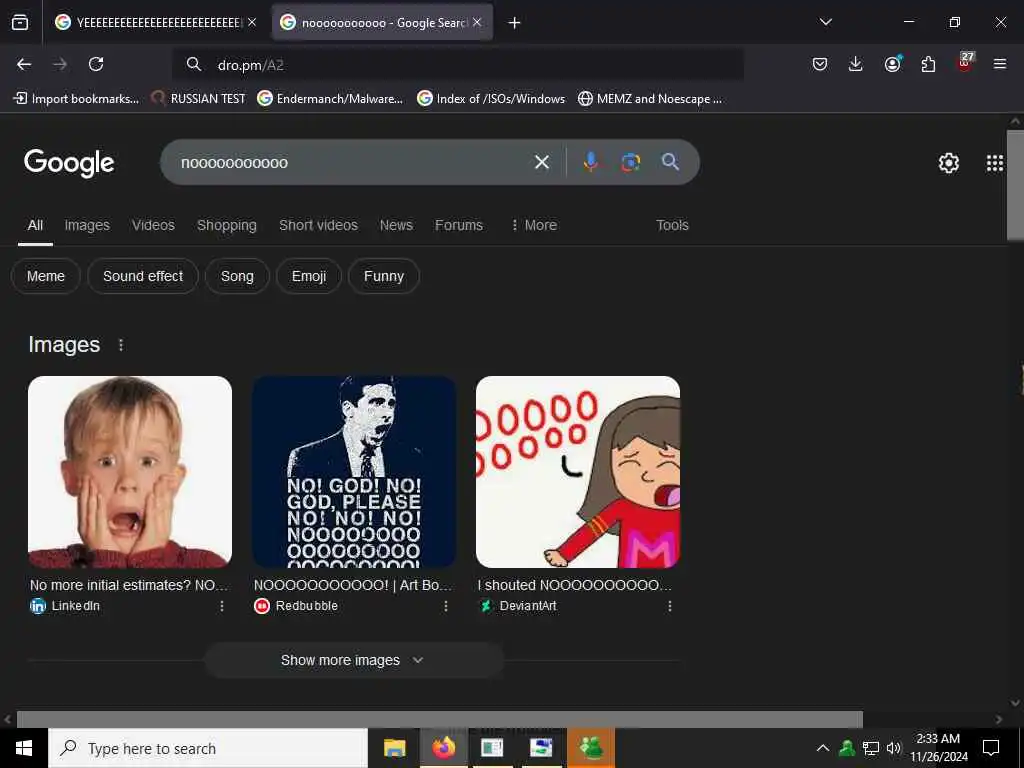Open NOOOOOOOOOOOO! Art Board link
This screenshot has width=1024, height=768.
tap(353, 585)
